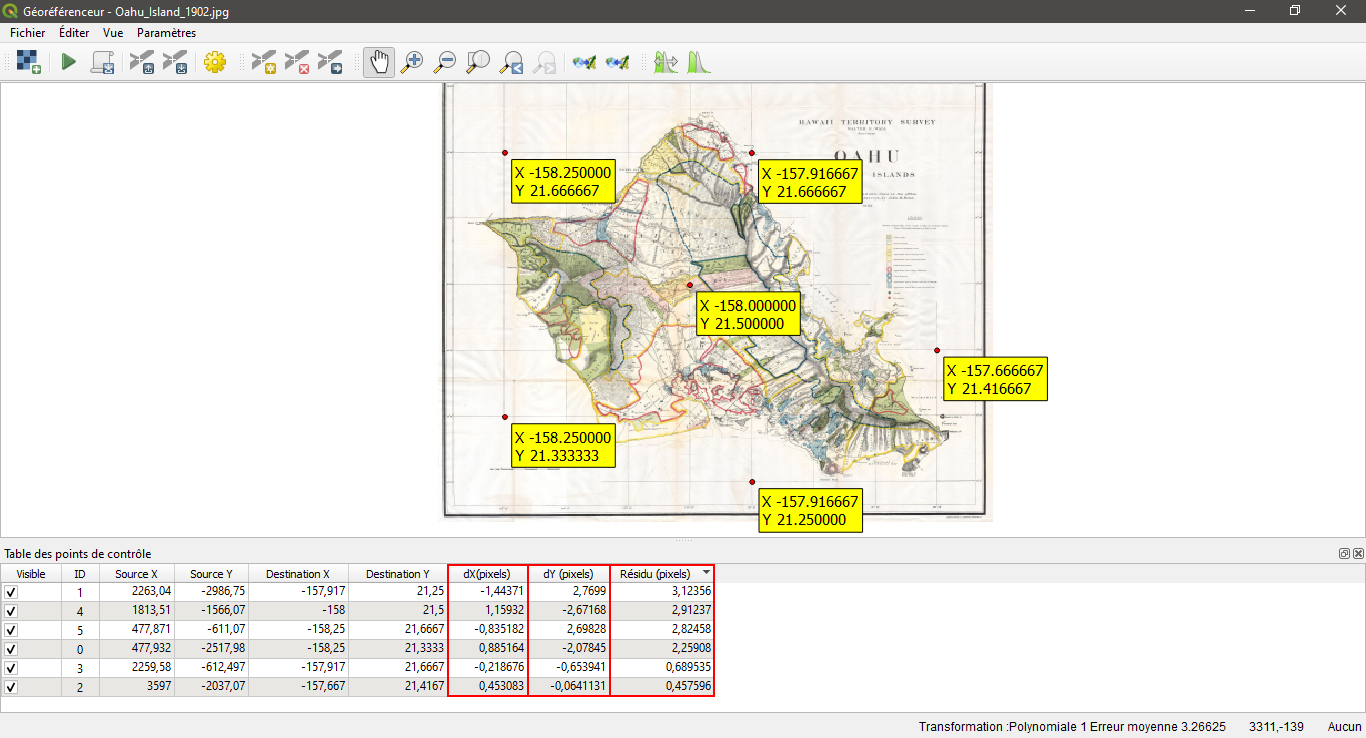Image resolution: width=1366 pixels, height=738 pixels.
Task: Click the Zoom last icon
Action: tap(511, 62)
